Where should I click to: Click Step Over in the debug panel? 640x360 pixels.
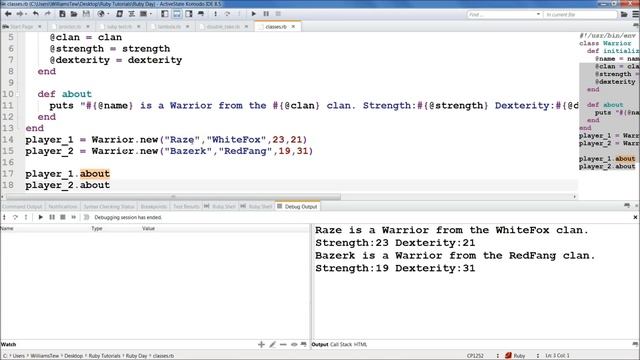point(15,218)
